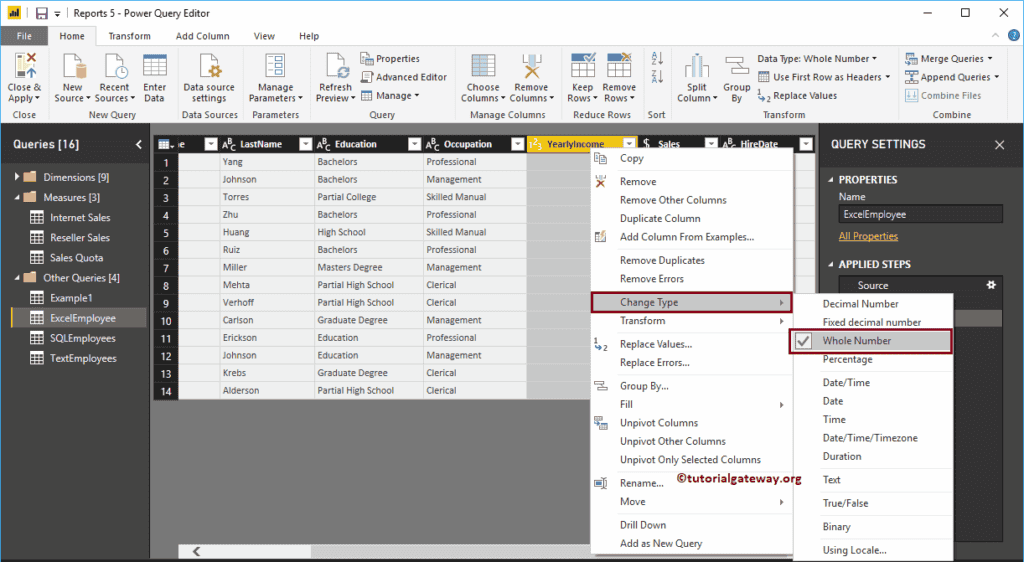Open the Change Type submenu

tap(691, 302)
